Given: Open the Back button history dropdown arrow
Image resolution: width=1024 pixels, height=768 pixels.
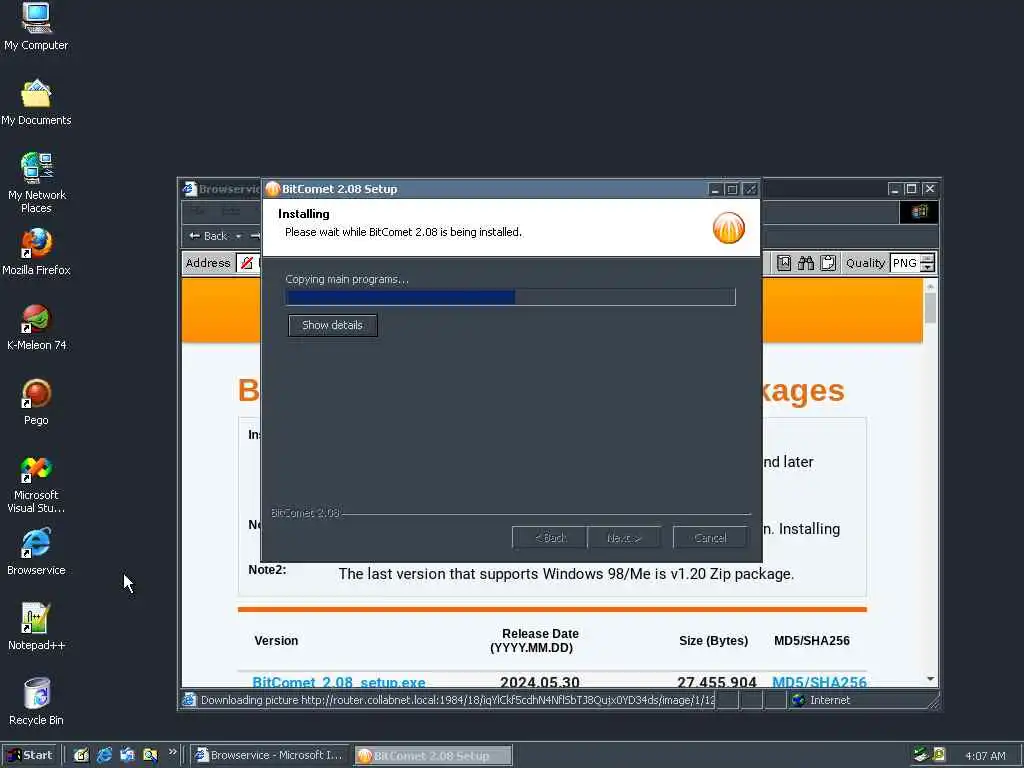Looking at the screenshot, I should (238, 236).
